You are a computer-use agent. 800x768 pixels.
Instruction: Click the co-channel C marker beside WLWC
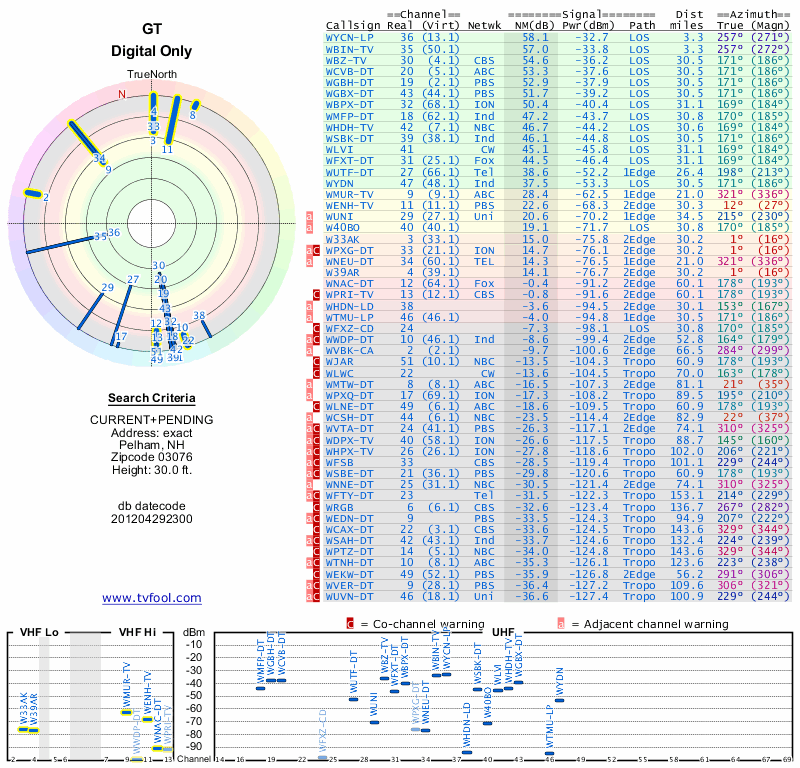(316, 374)
